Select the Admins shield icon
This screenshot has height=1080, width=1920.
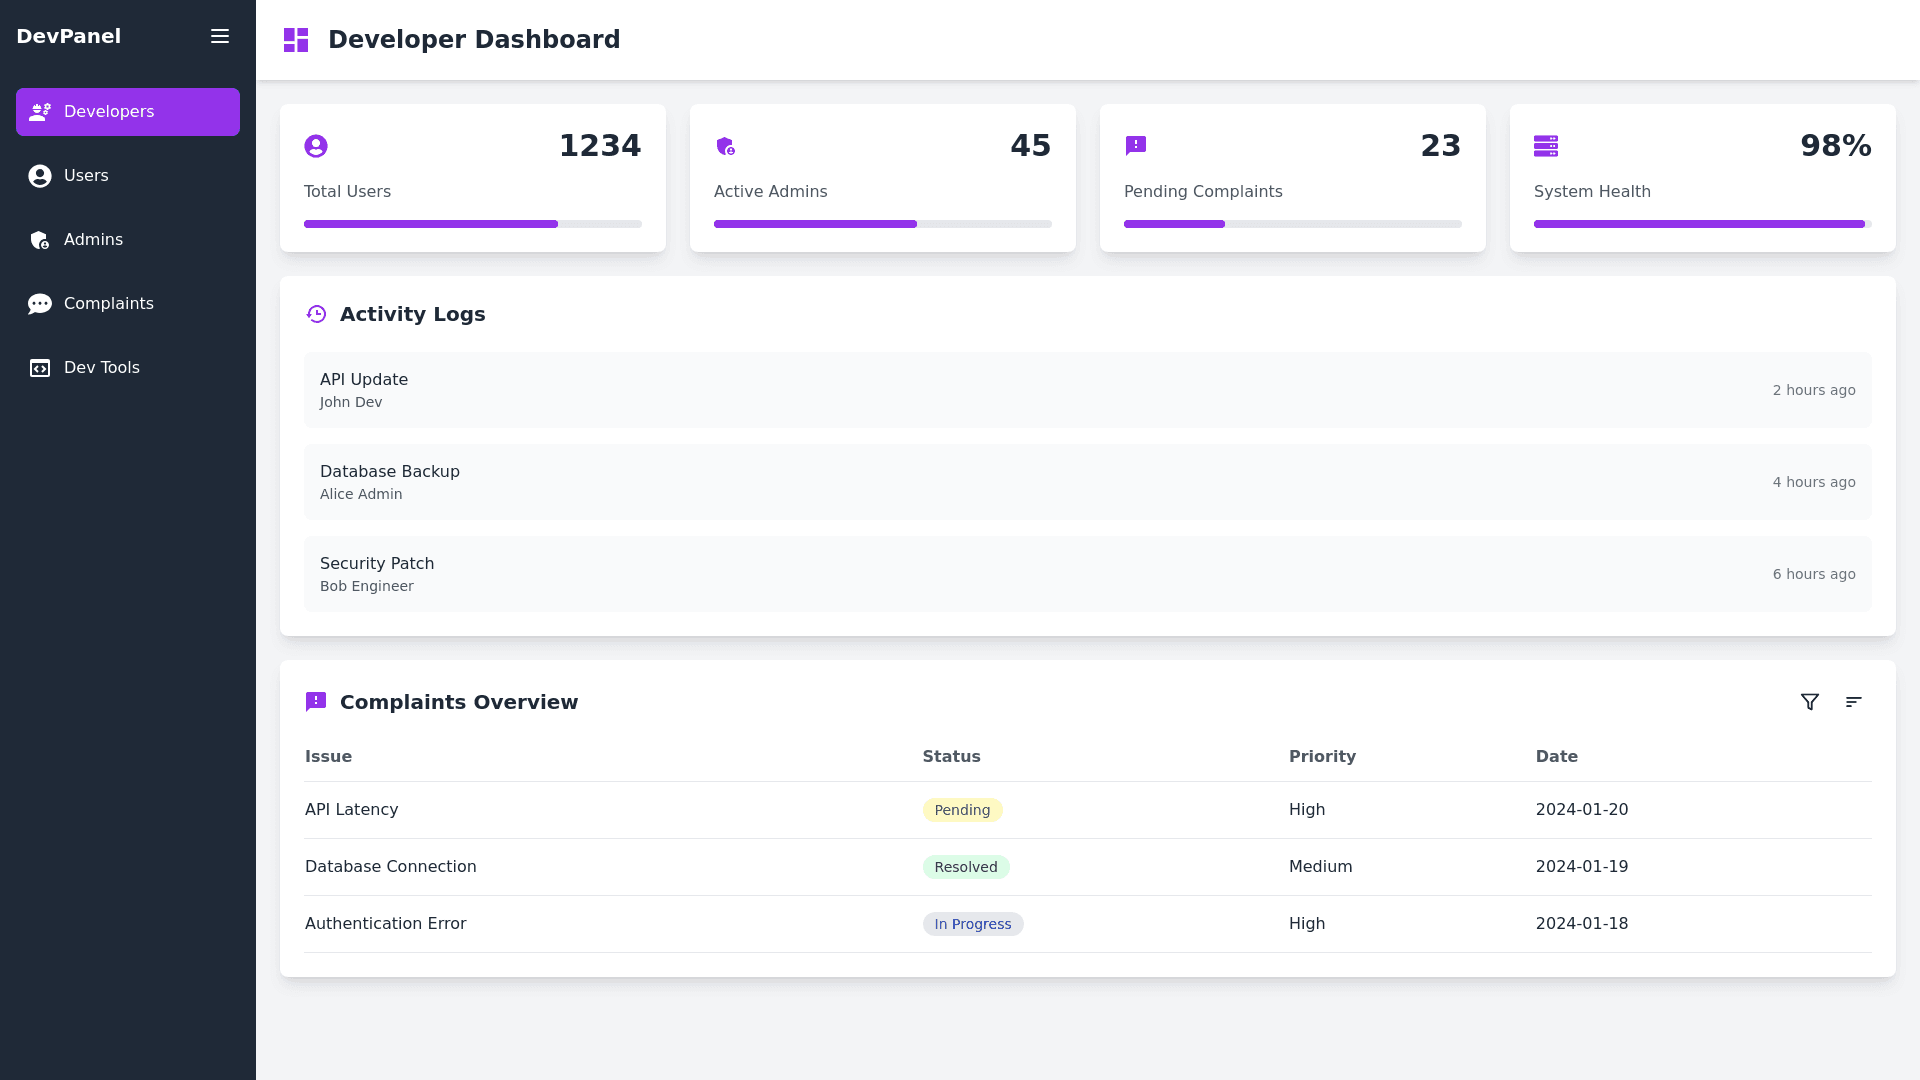click(x=40, y=240)
